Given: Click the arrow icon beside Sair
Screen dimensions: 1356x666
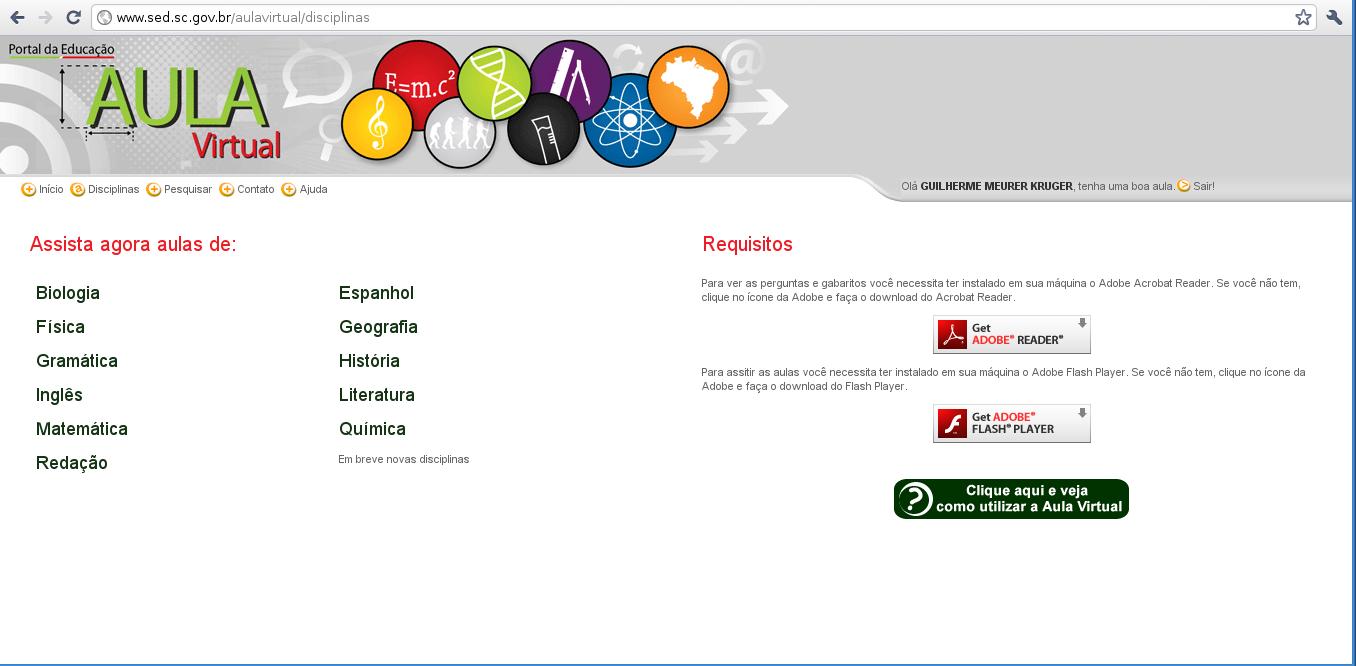Looking at the screenshot, I should 1184,186.
